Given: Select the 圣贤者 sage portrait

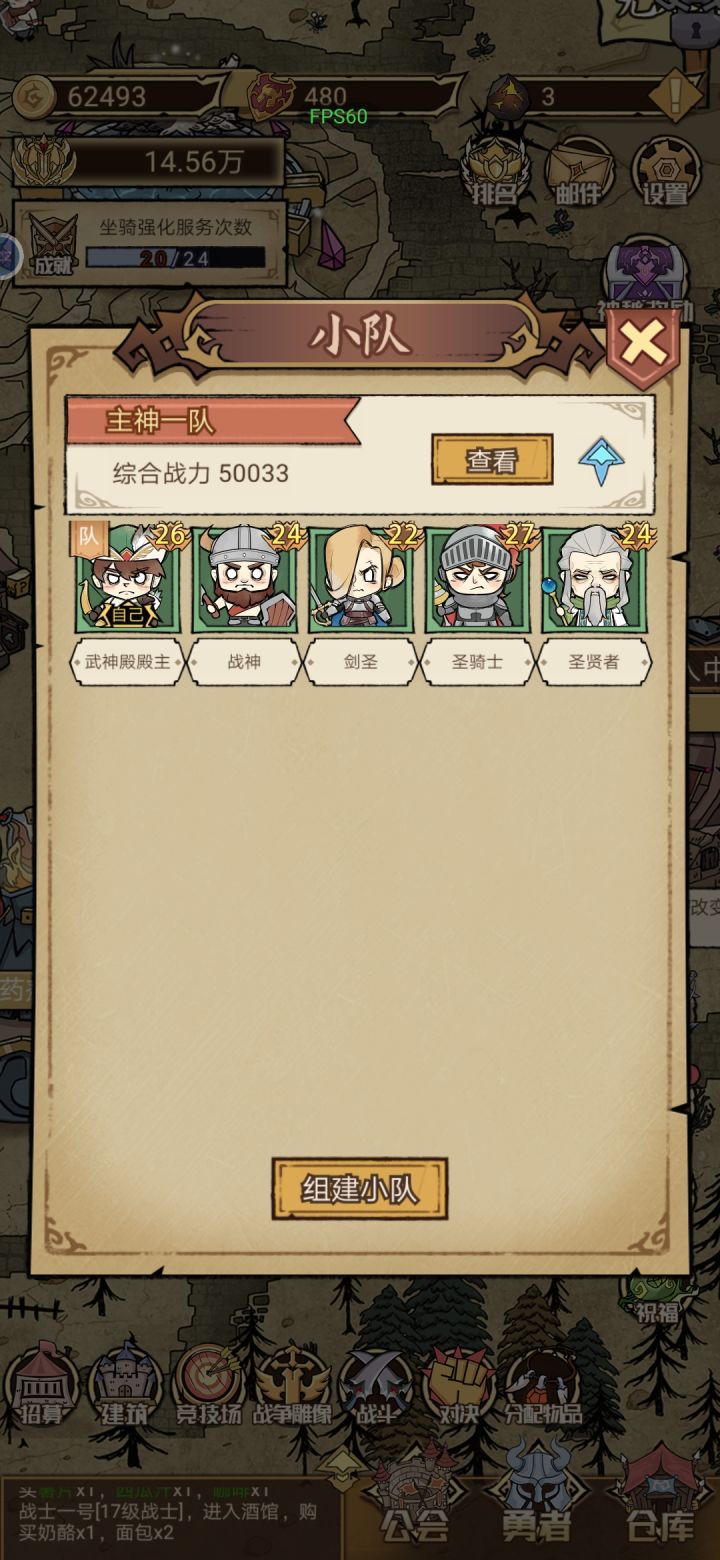Looking at the screenshot, I should click(x=594, y=579).
